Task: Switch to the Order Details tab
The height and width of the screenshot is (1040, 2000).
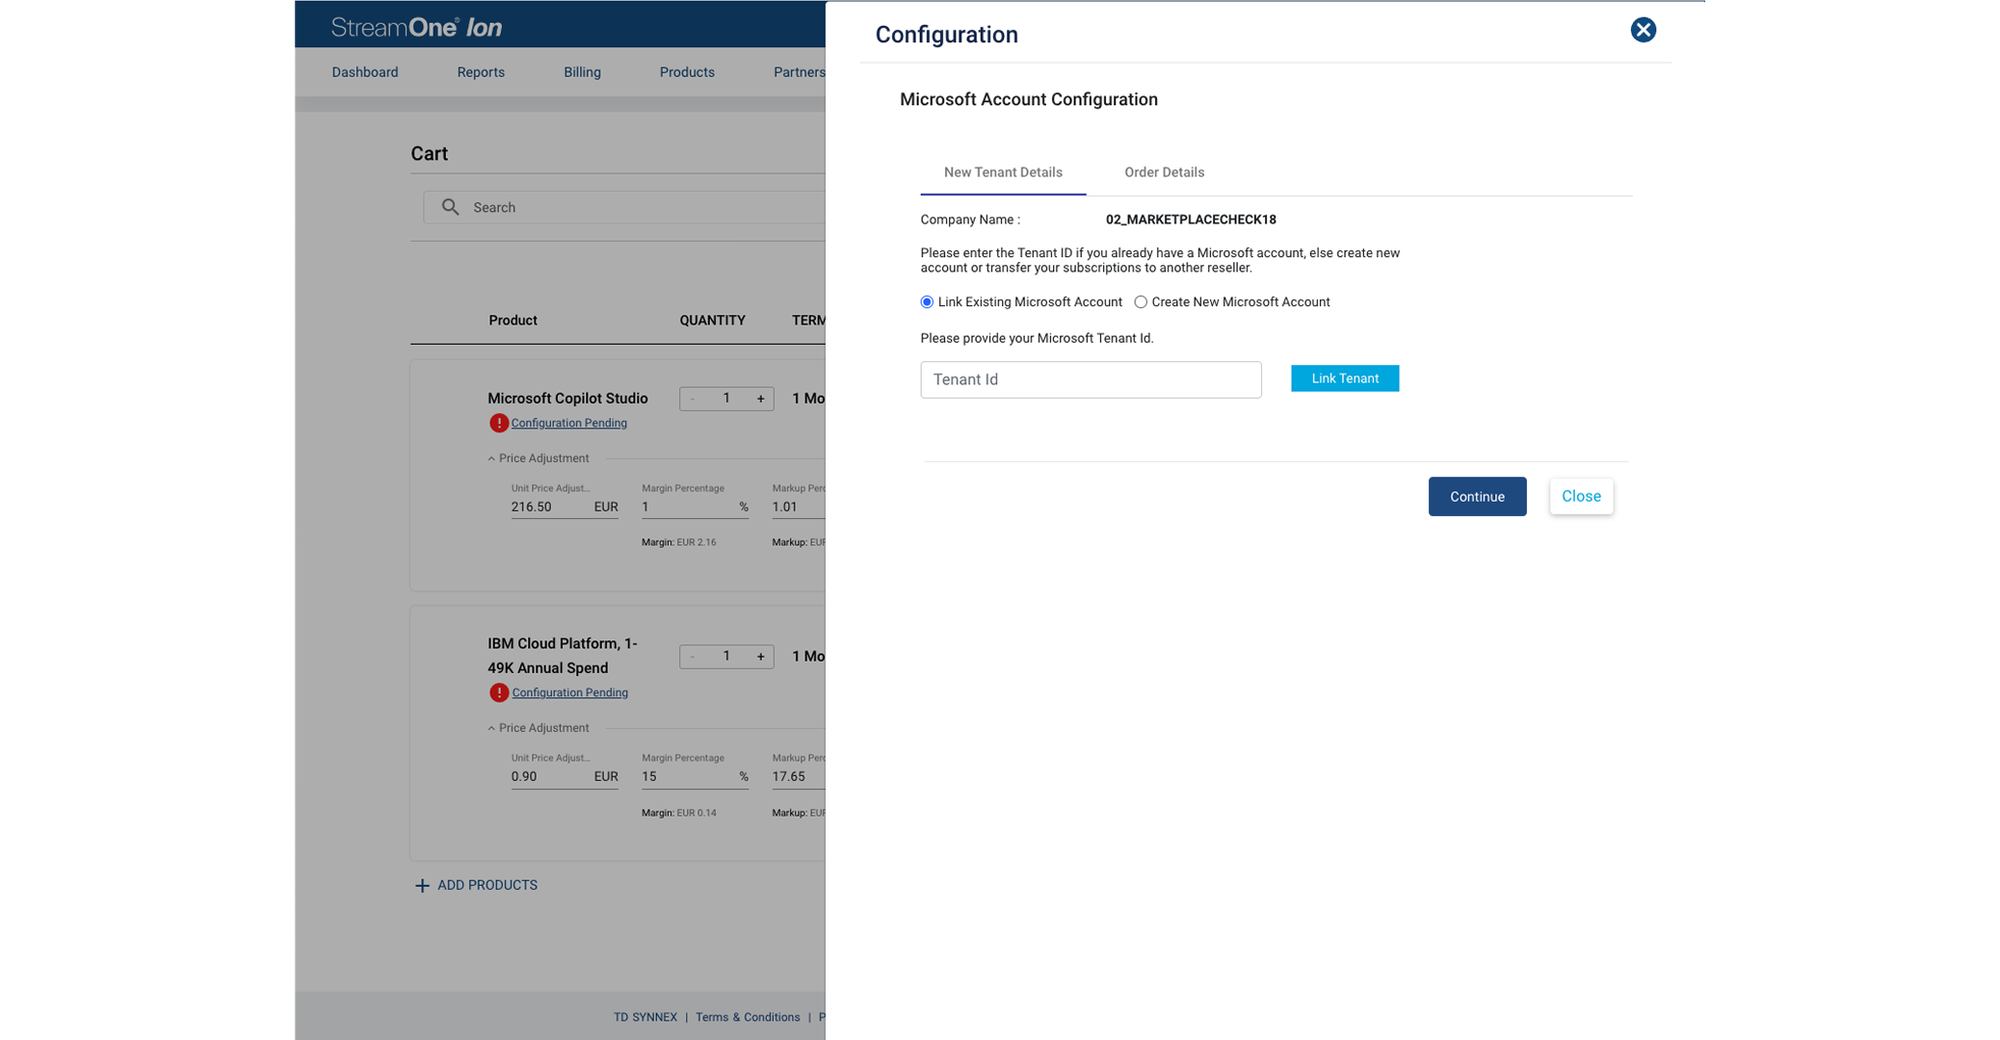Action: 1164,172
